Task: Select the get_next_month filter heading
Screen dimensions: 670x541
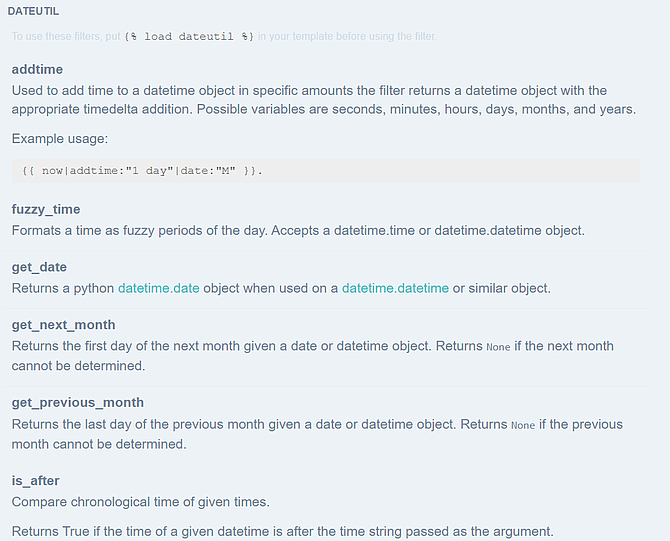Action: click(x=63, y=325)
